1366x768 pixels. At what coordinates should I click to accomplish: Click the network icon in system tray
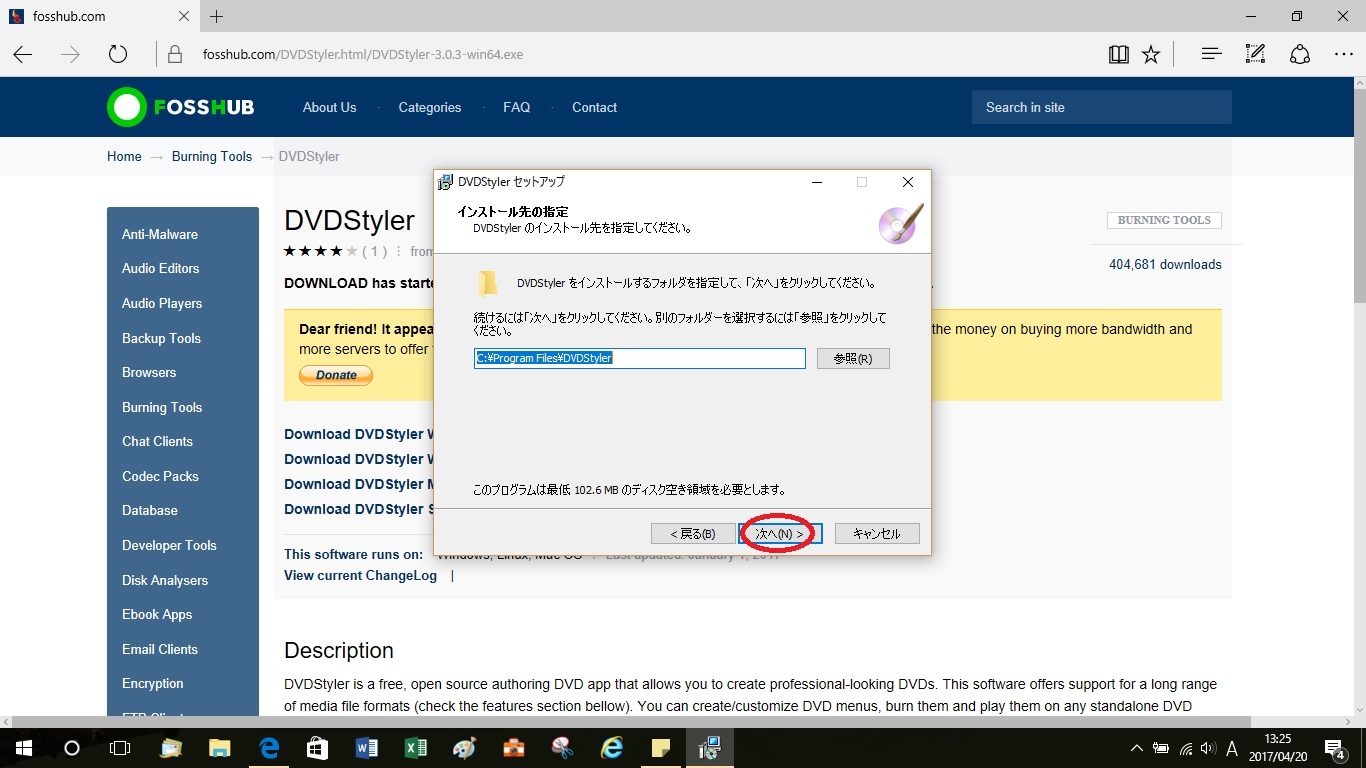(1185, 748)
